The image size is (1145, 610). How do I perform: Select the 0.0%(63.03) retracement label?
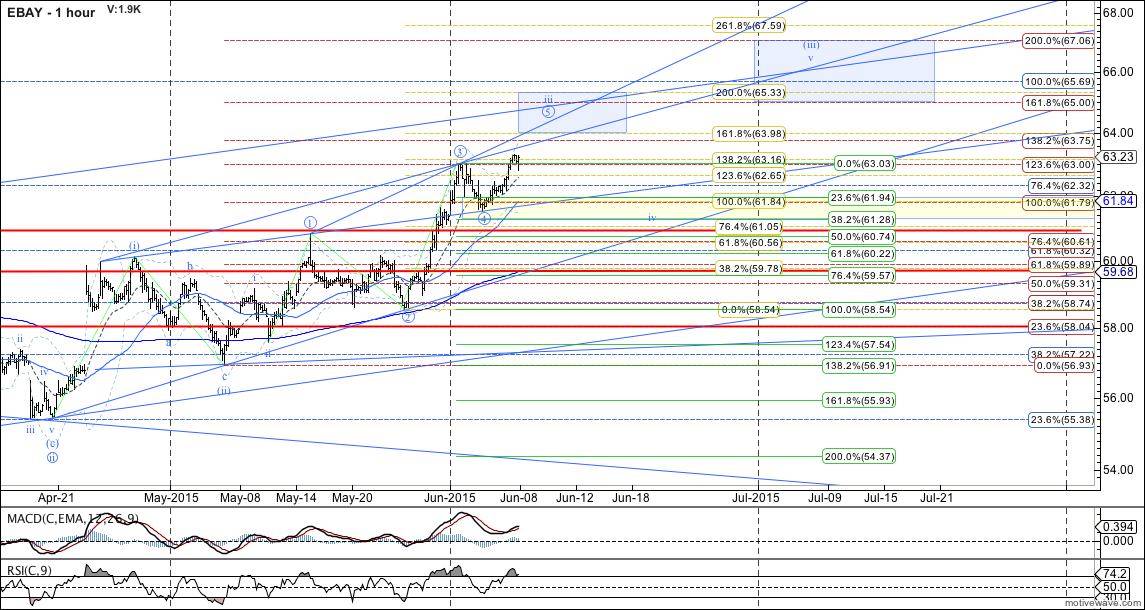(x=867, y=163)
